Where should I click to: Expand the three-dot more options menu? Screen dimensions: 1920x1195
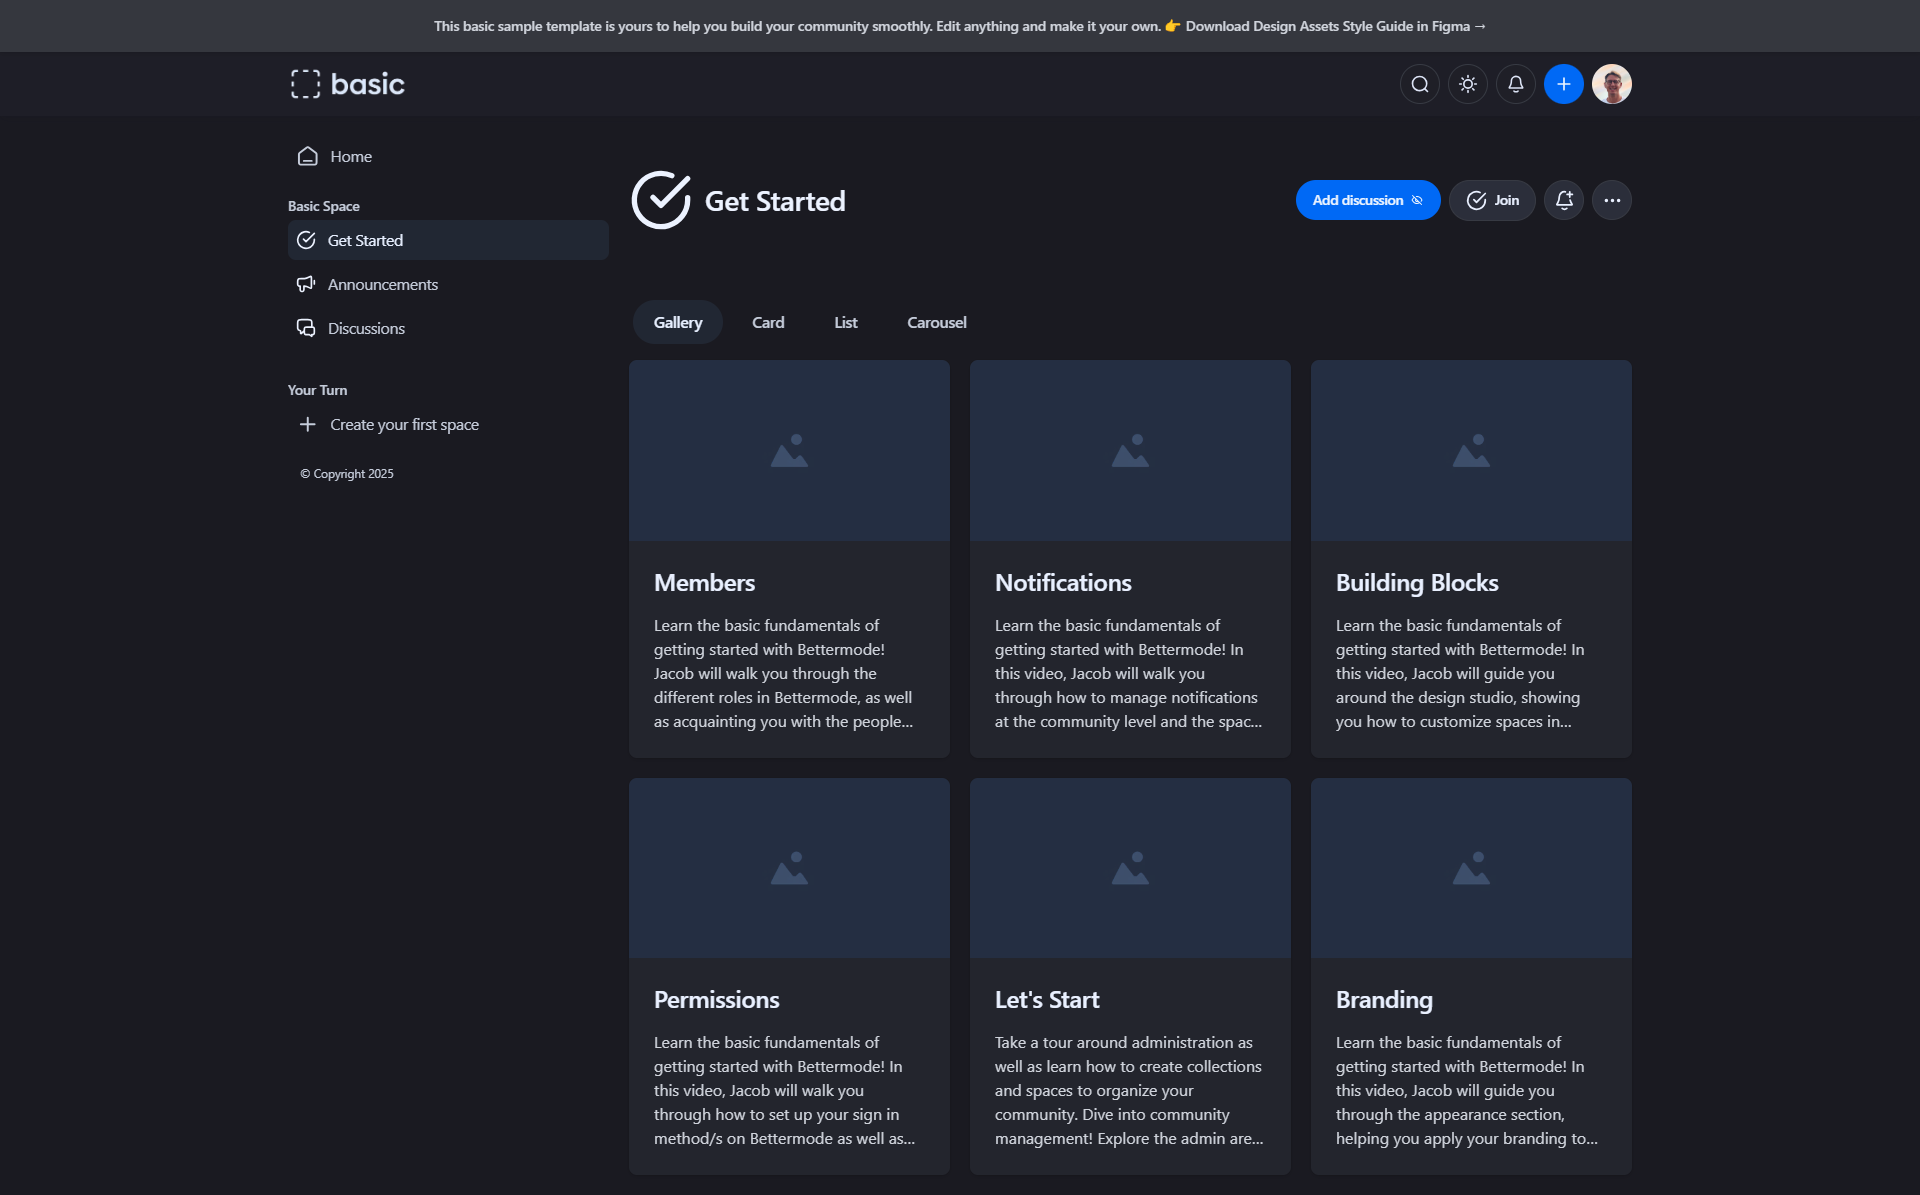(x=1611, y=200)
